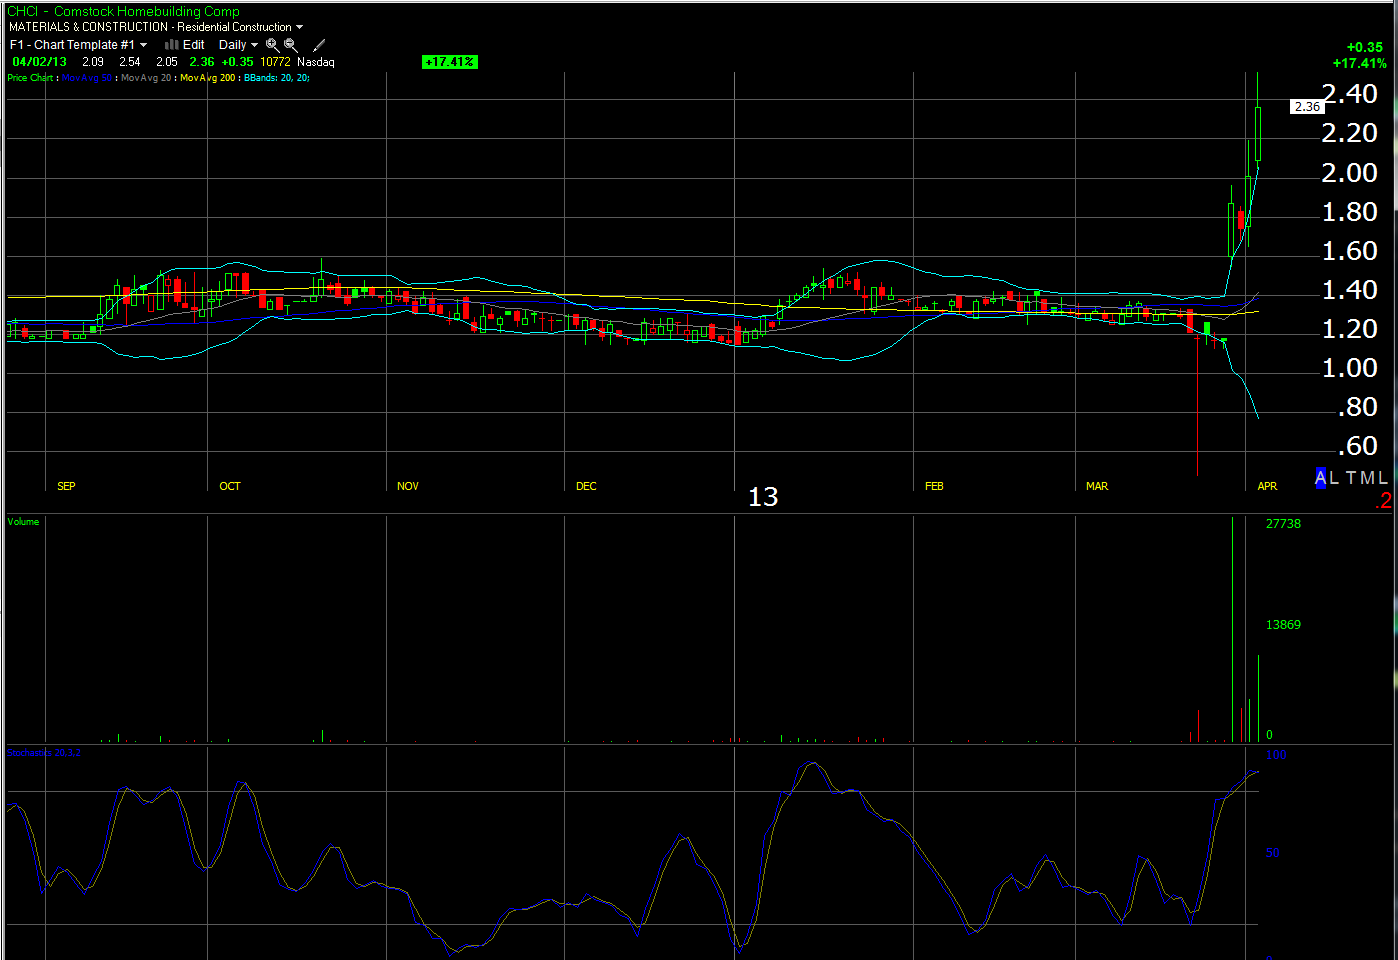This screenshot has height=960, width=1398.
Task: Click the bar chart Edit icon
Action: point(172,45)
